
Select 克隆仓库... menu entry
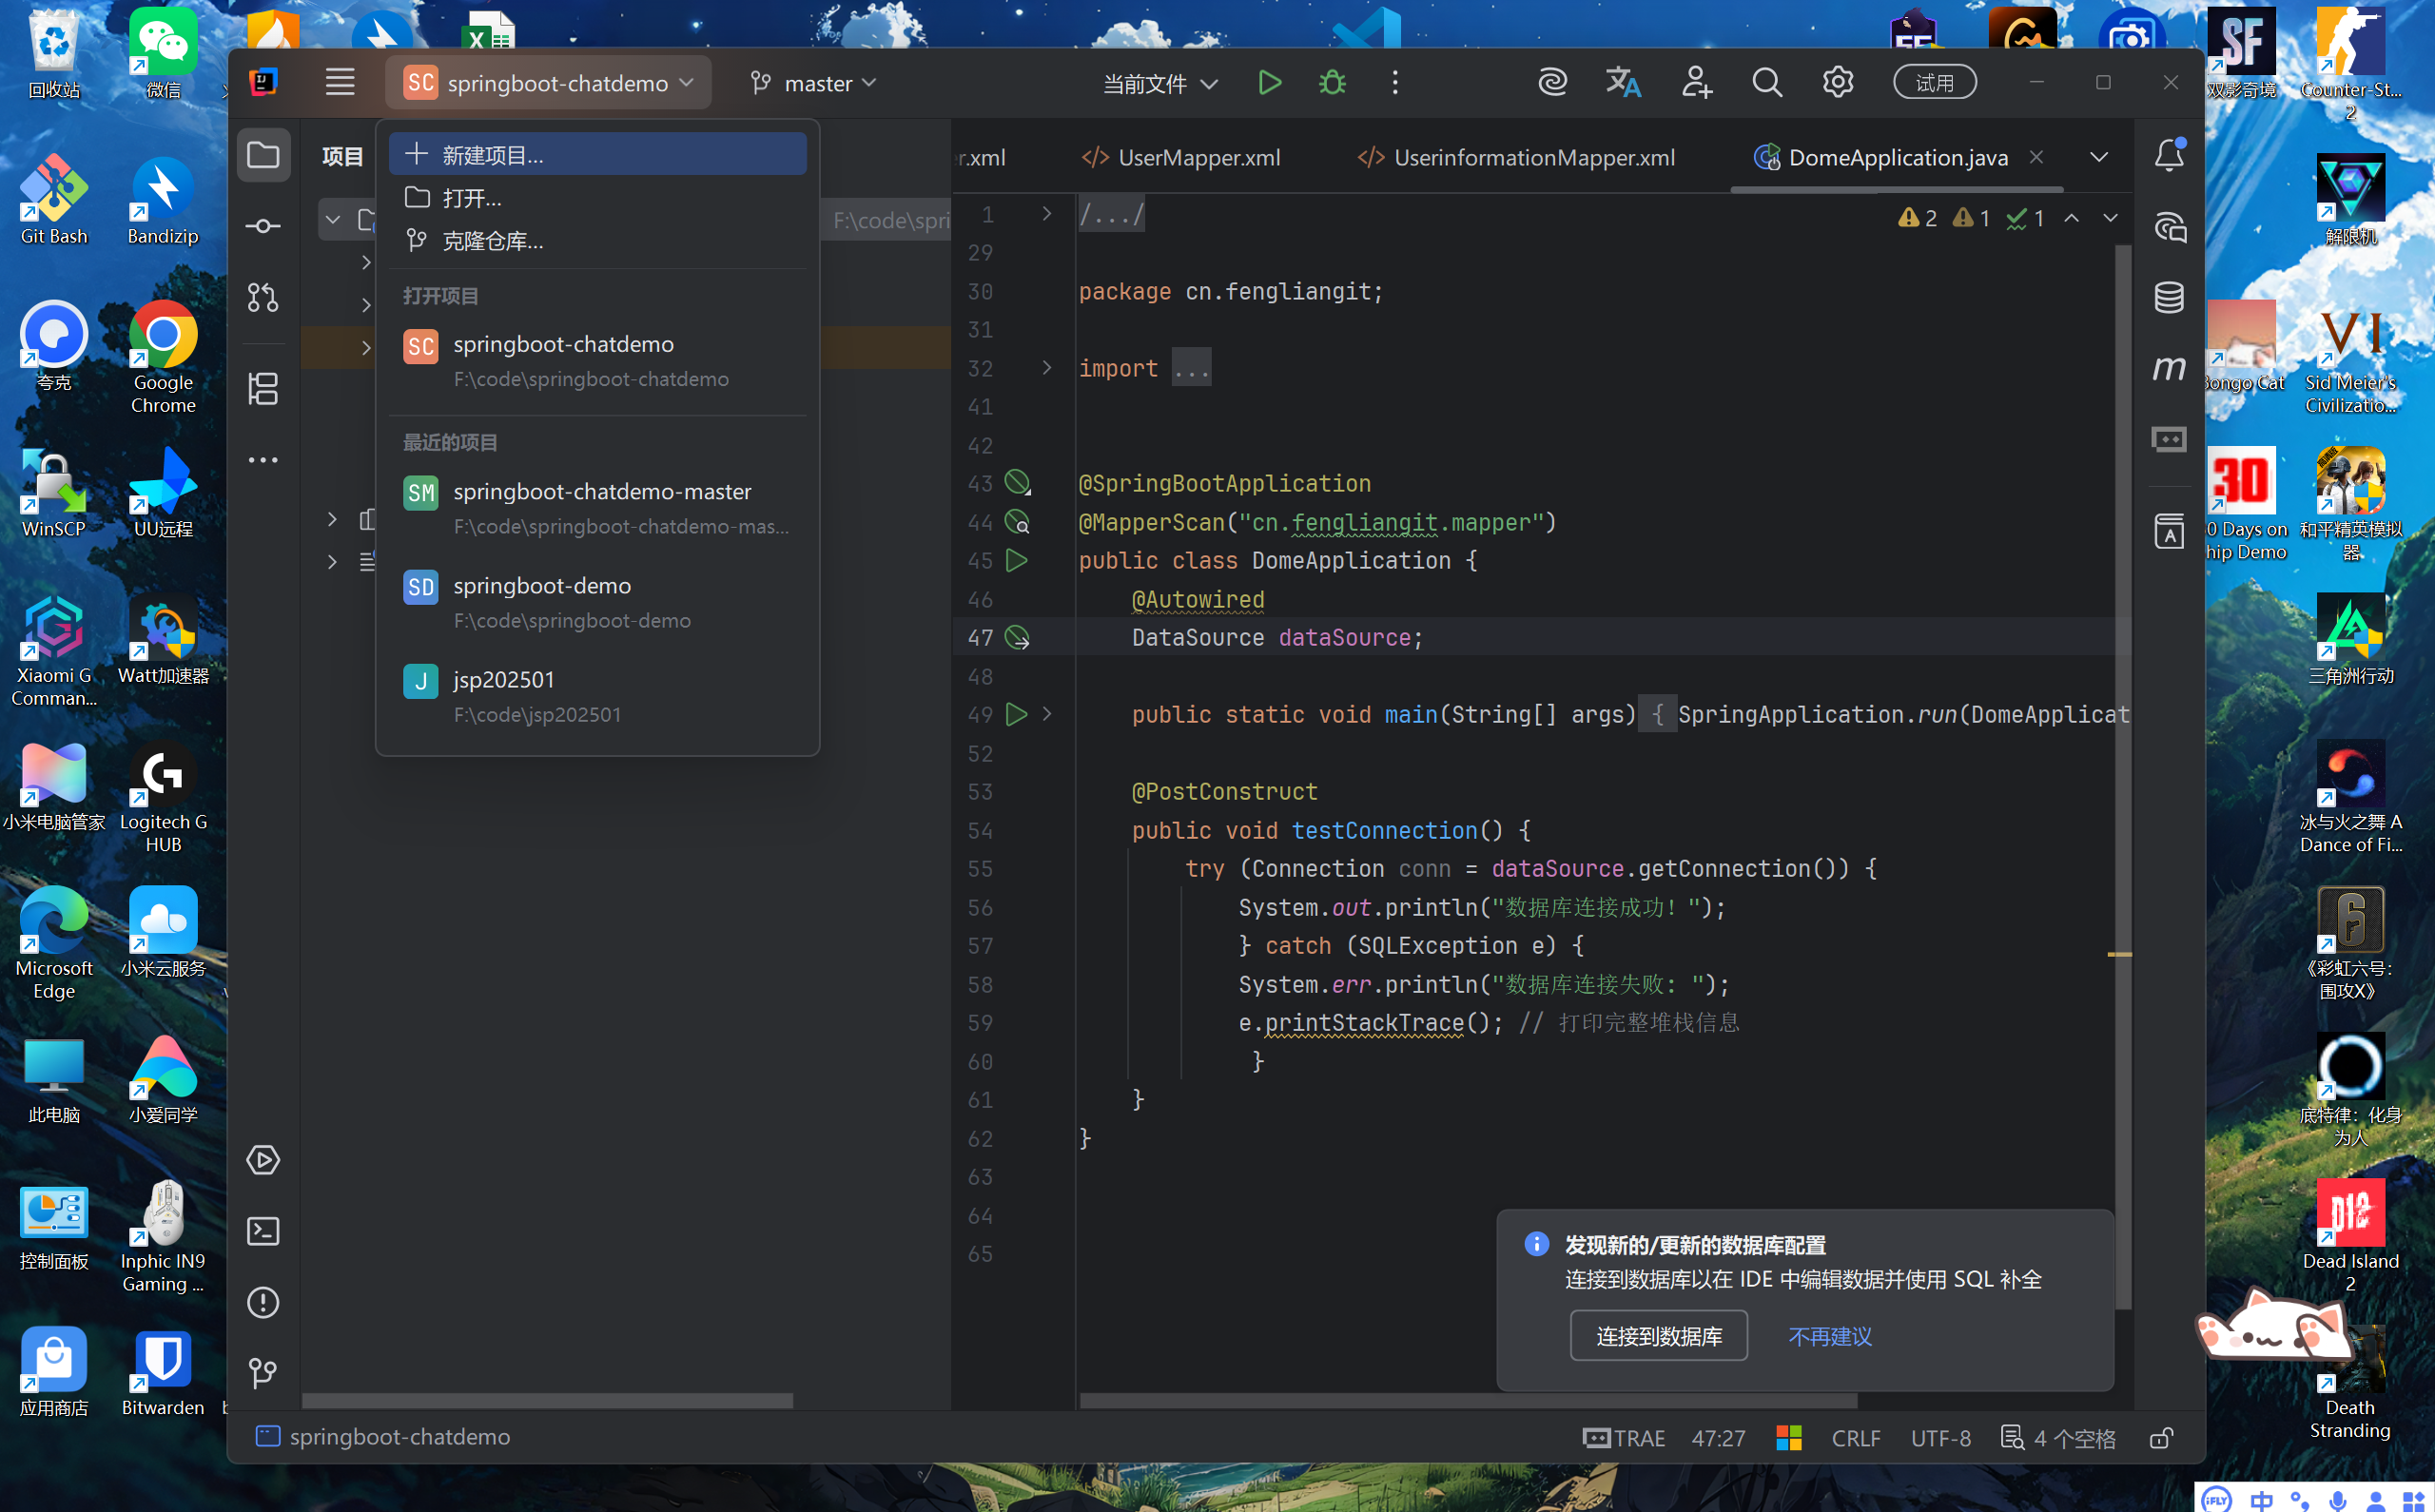point(597,241)
